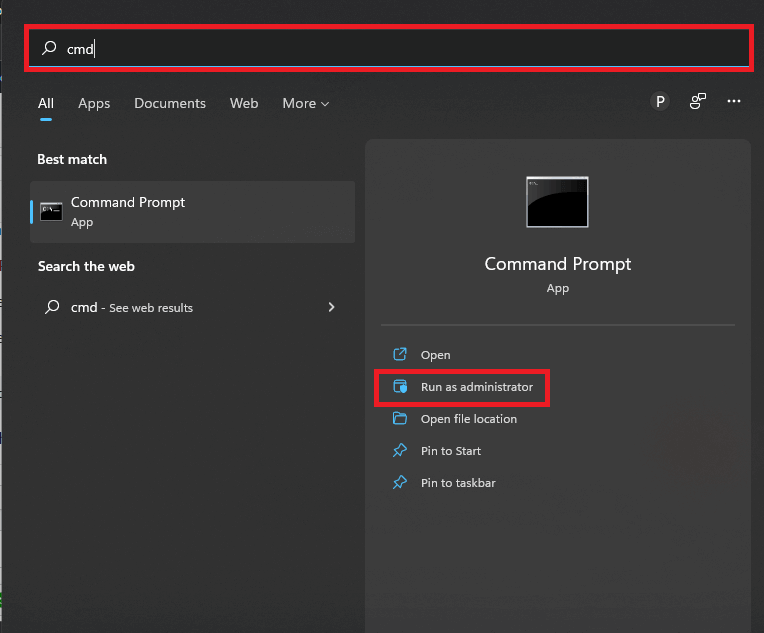Select Pin to taskbar option
Screen dimensions: 764x633
tap(458, 483)
